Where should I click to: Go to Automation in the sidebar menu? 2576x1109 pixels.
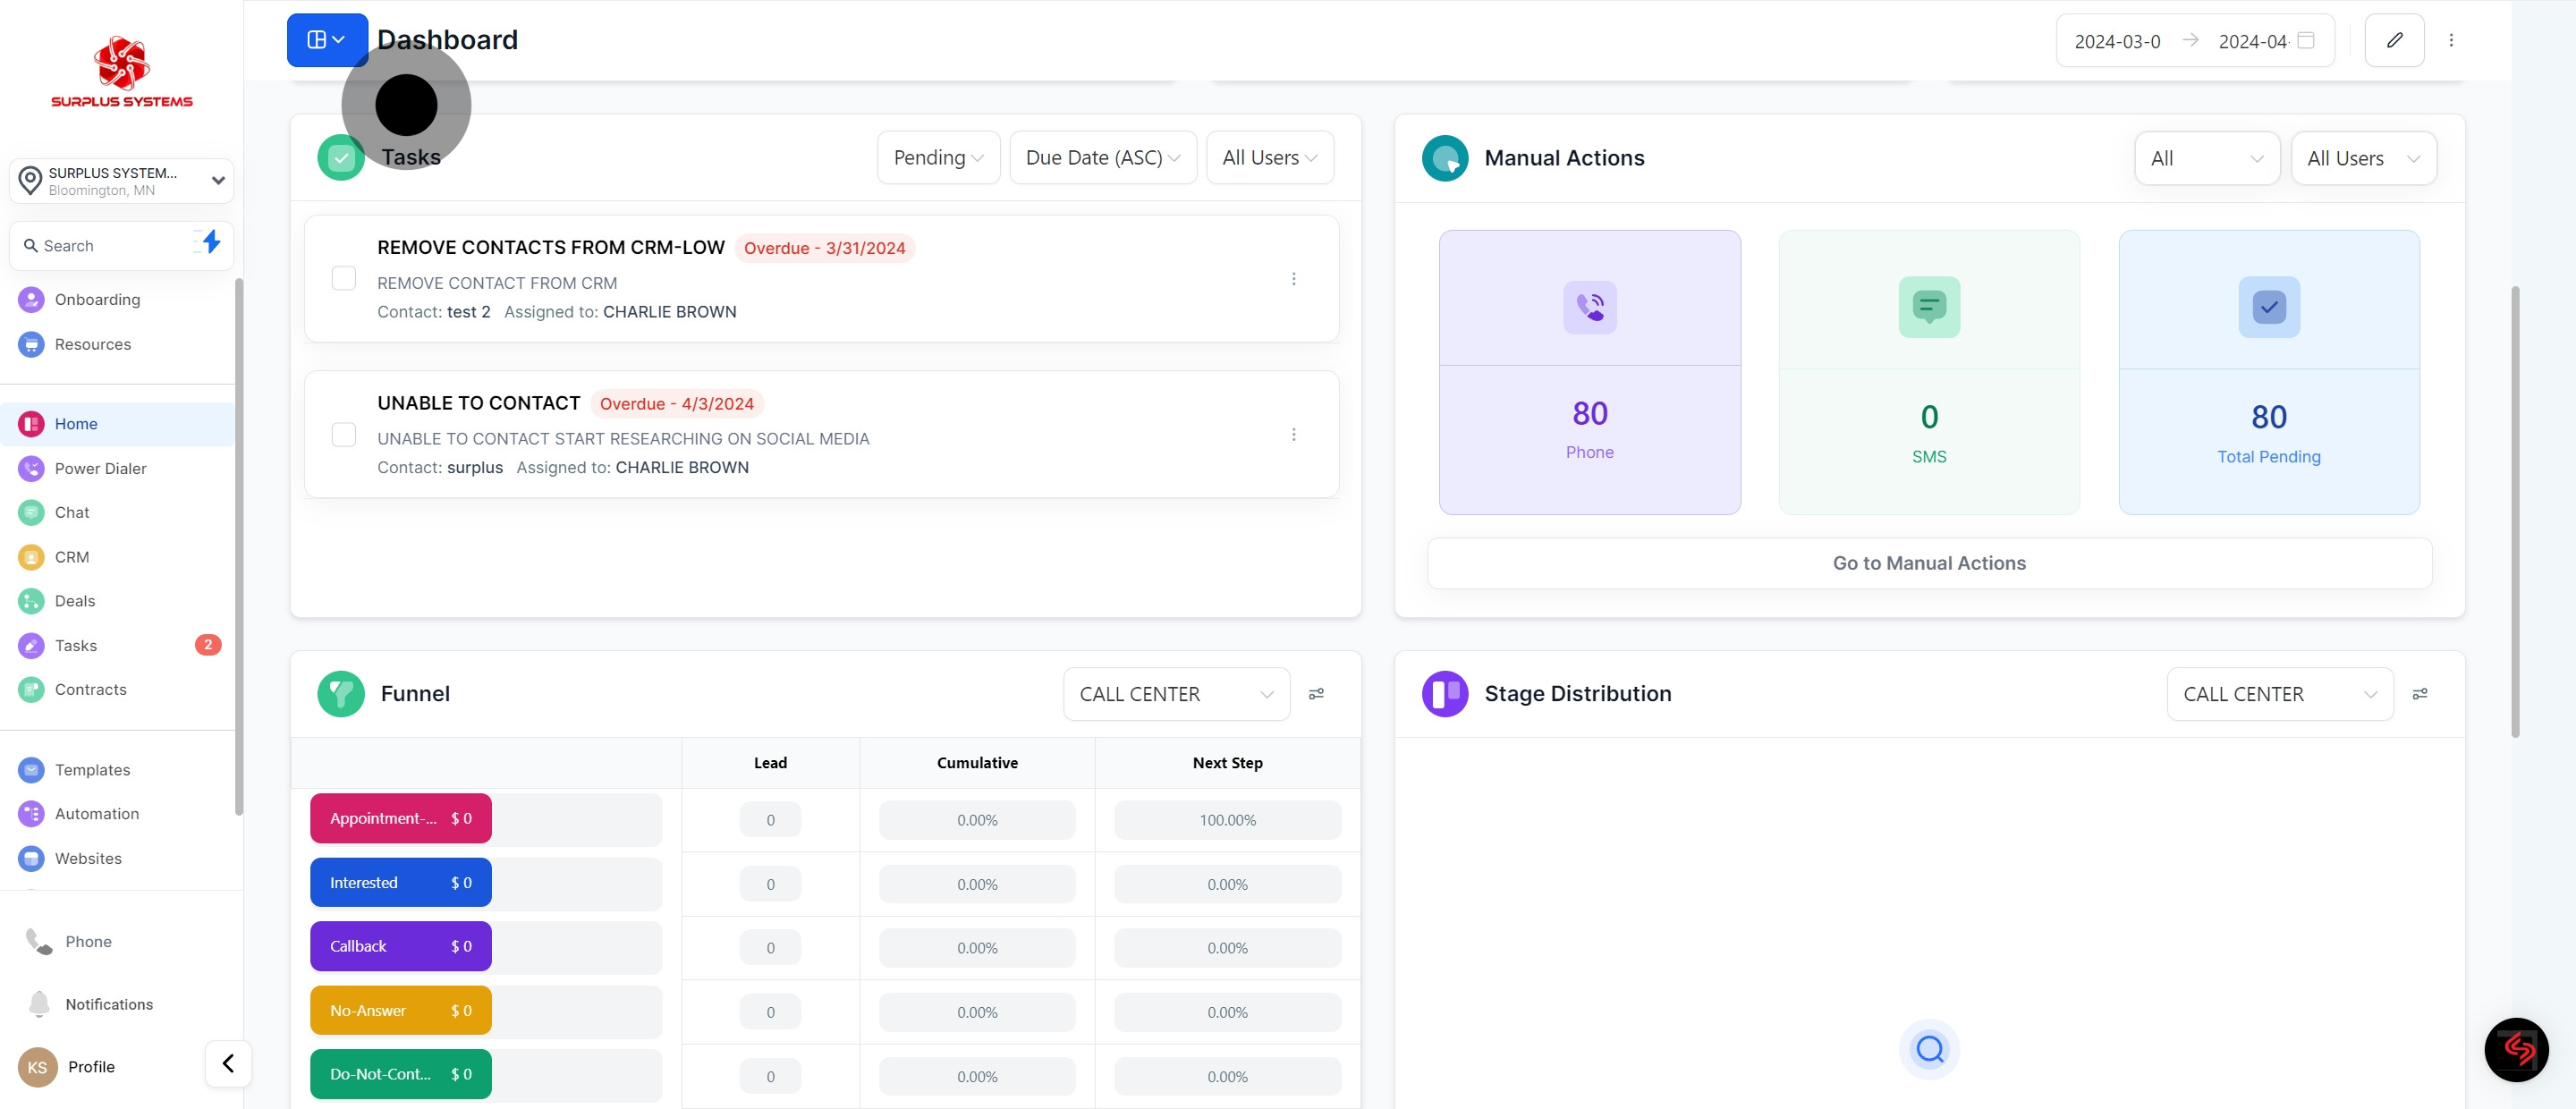click(x=96, y=814)
